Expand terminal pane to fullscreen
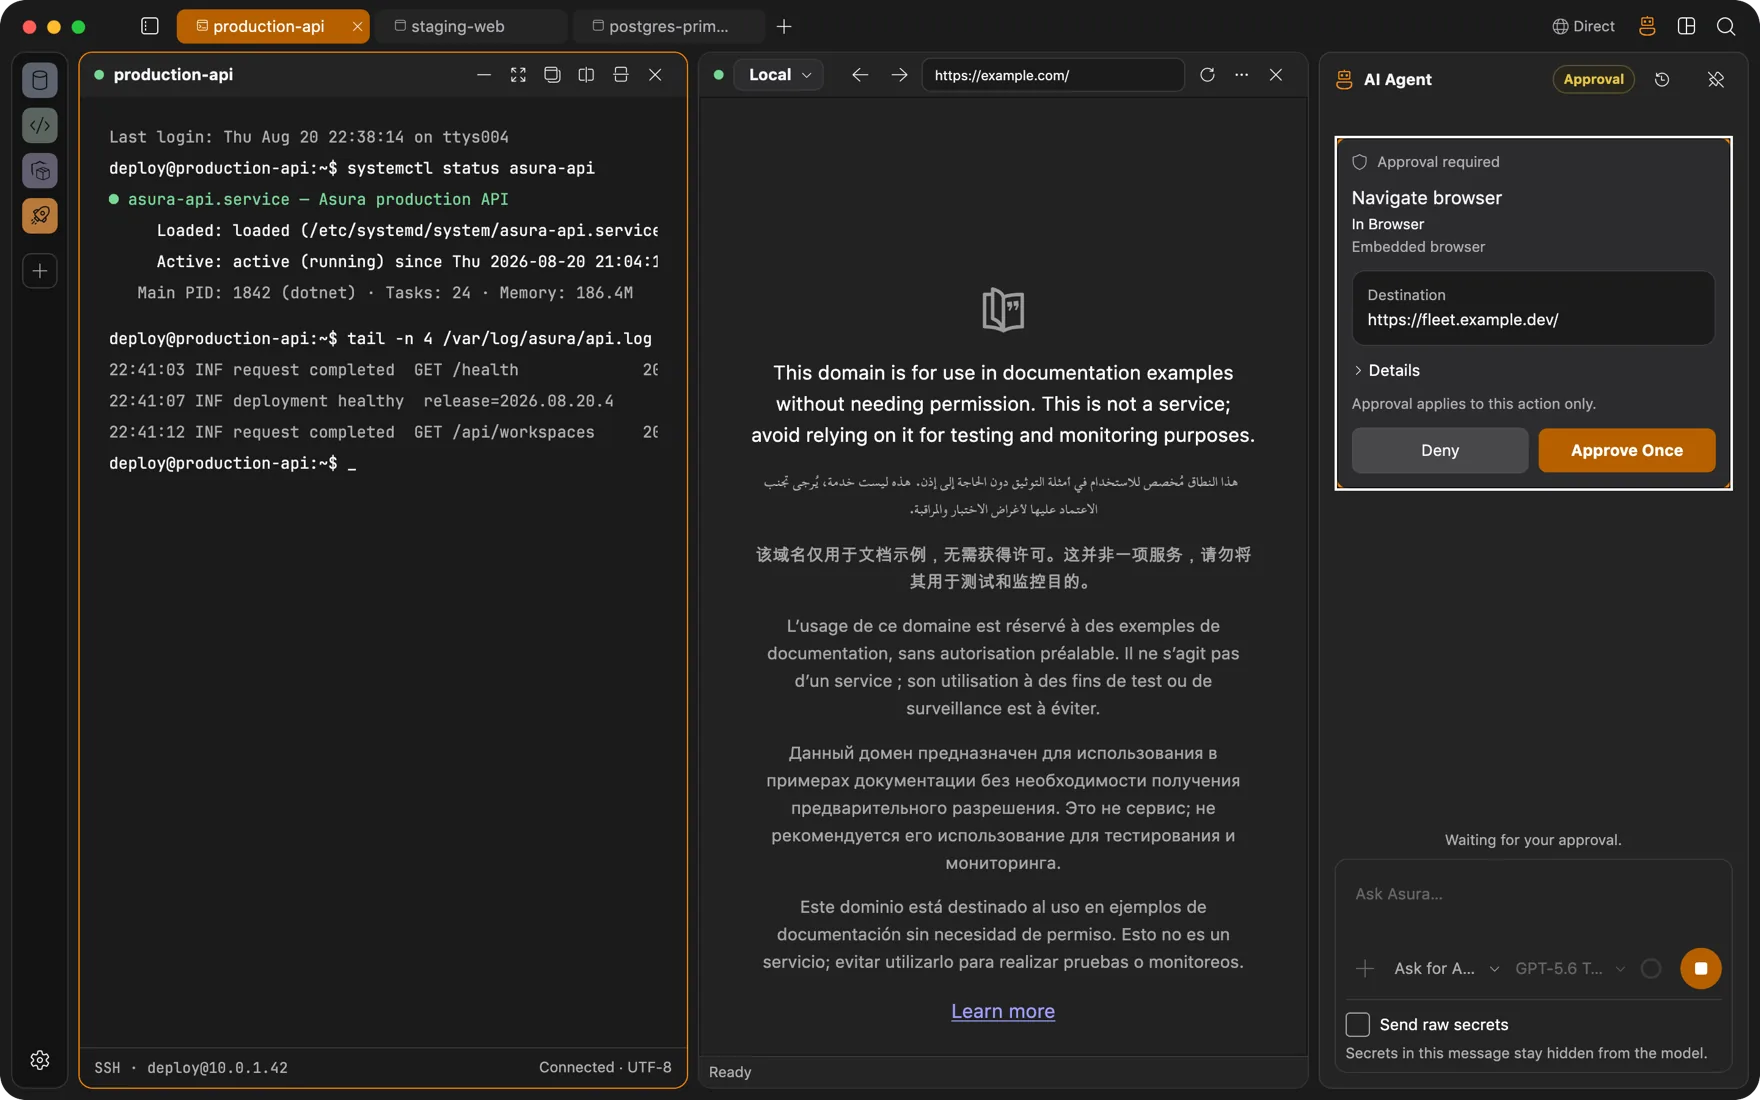This screenshot has height=1100, width=1760. coord(518,75)
